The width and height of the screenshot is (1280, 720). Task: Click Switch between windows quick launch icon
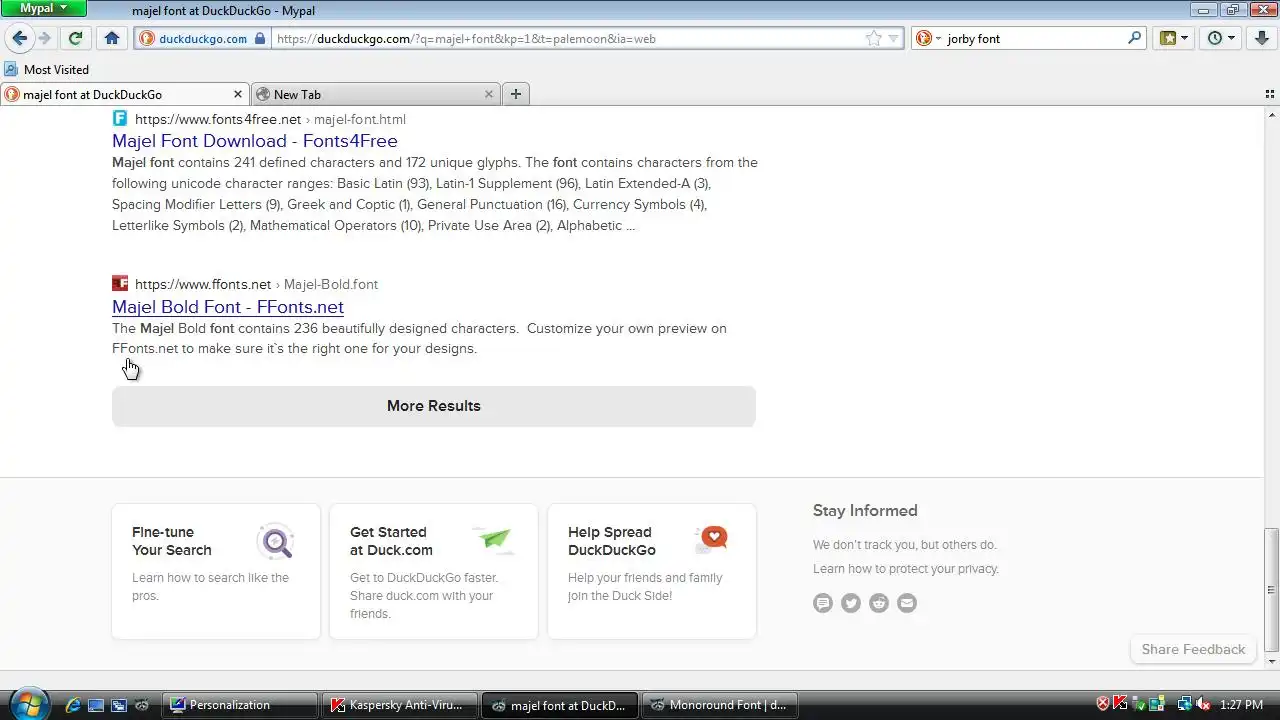tap(119, 705)
